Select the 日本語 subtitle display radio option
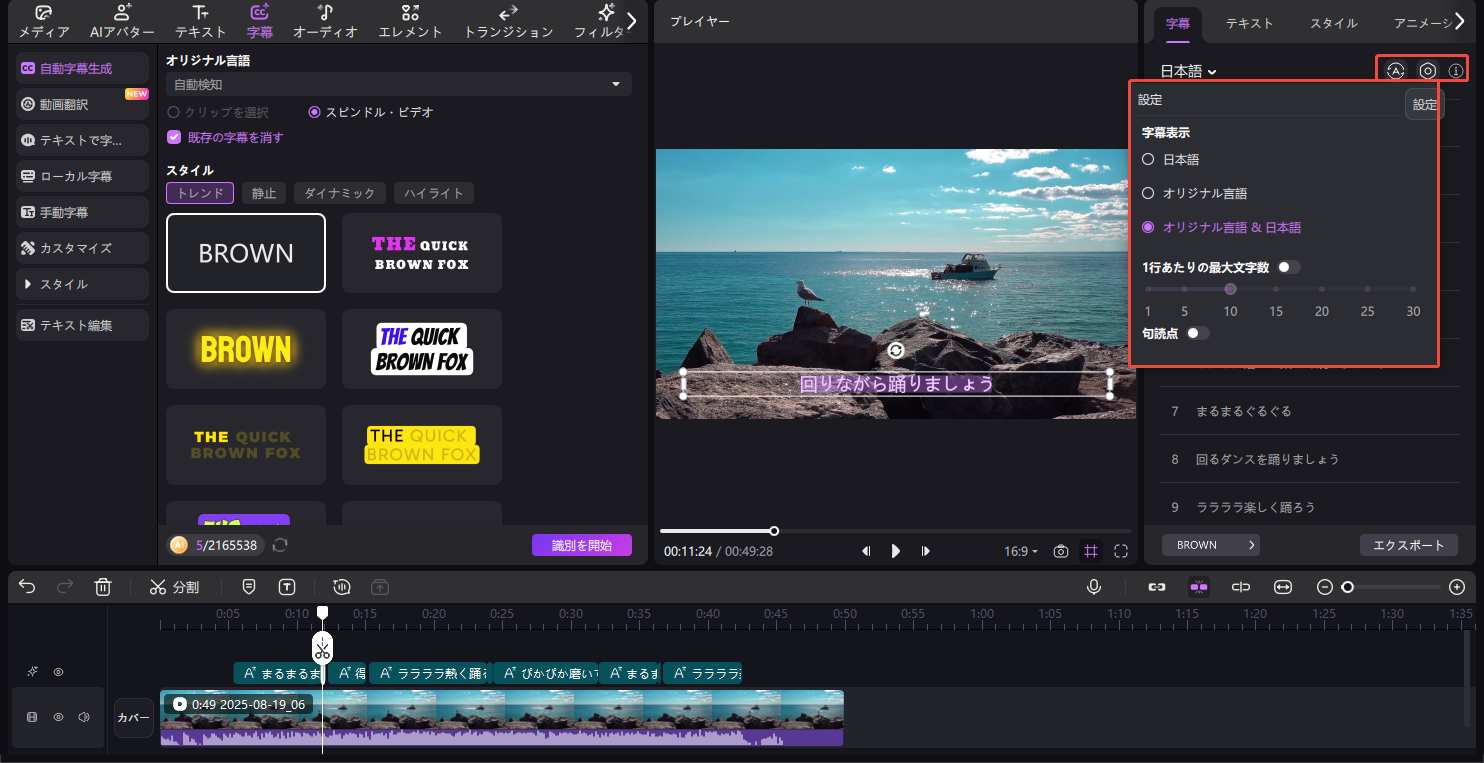Image resolution: width=1484 pixels, height=763 pixels. (1149, 159)
